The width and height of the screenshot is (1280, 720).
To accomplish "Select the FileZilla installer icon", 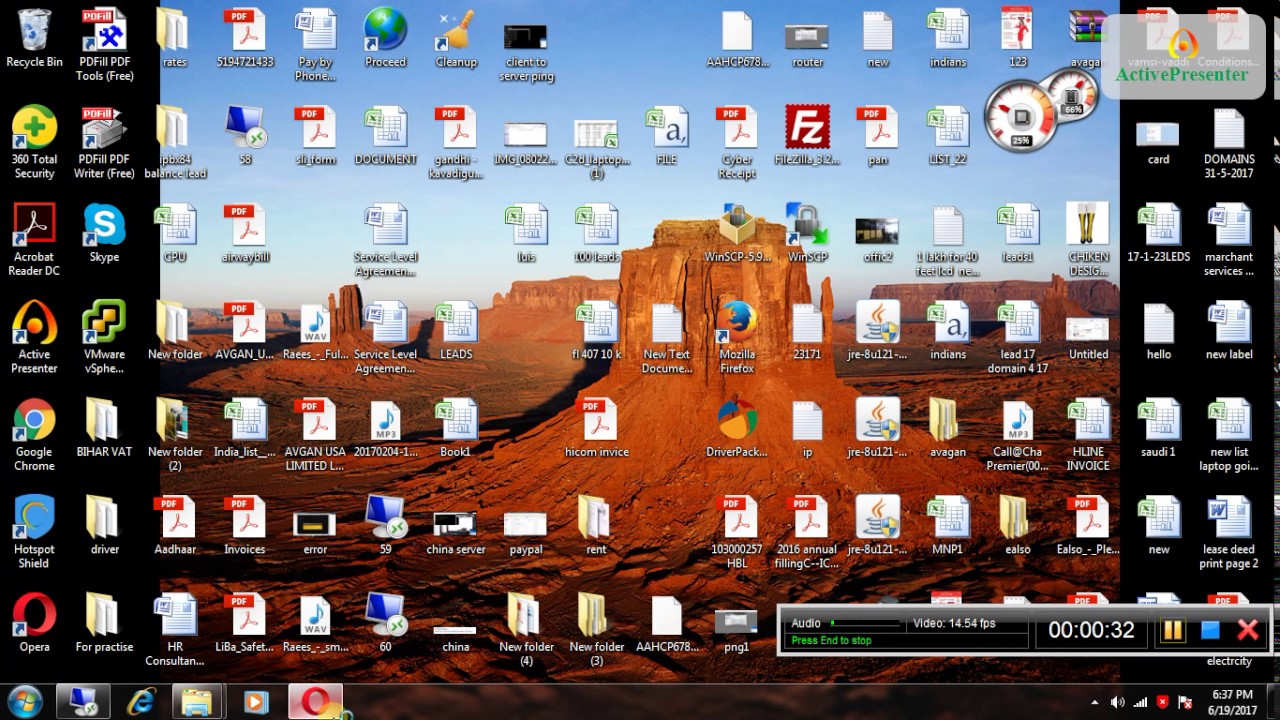I will tap(807, 136).
